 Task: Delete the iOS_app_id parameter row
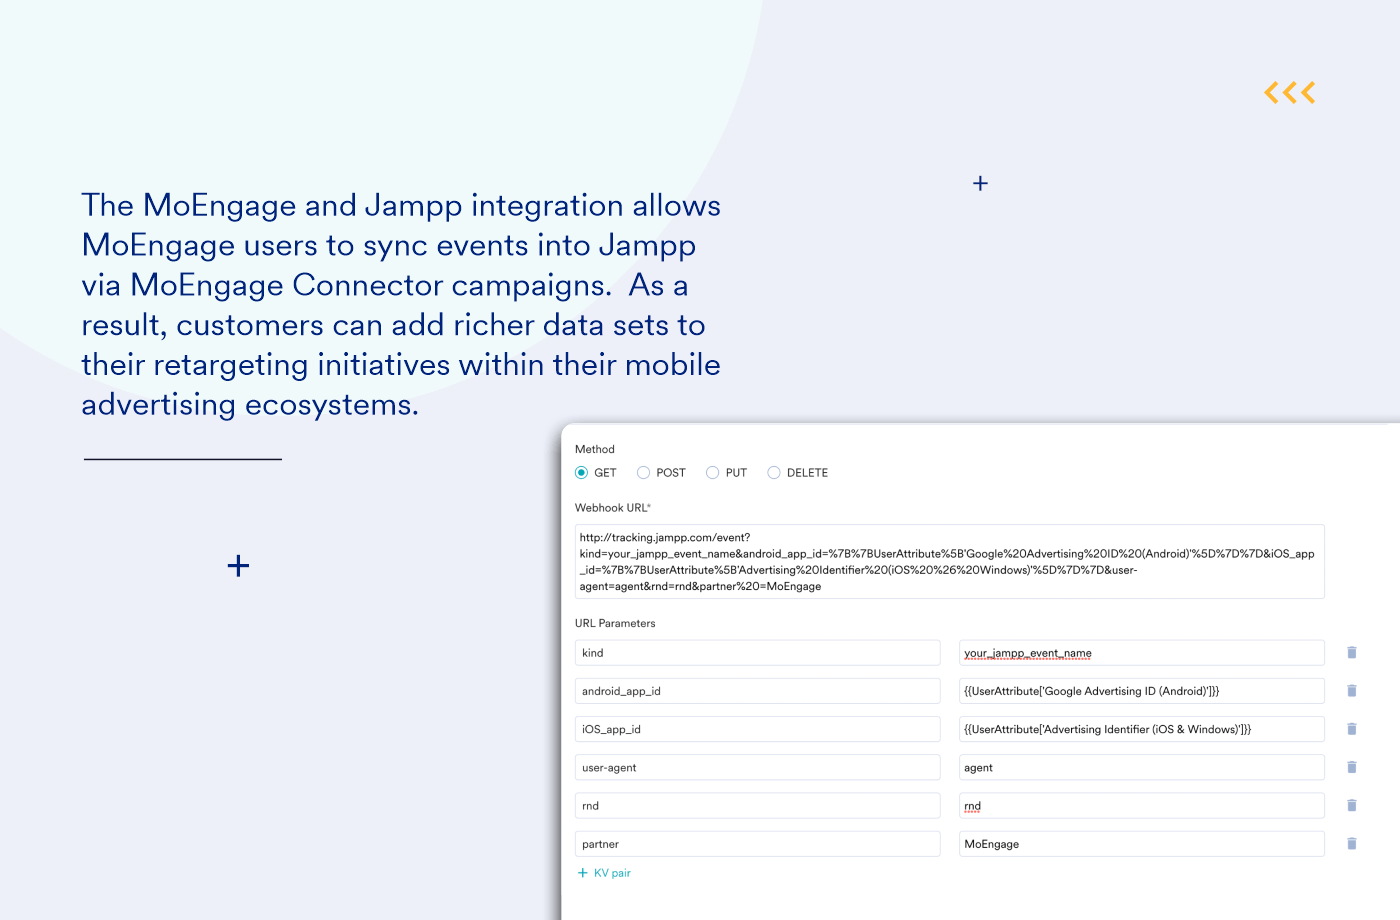[1352, 729]
